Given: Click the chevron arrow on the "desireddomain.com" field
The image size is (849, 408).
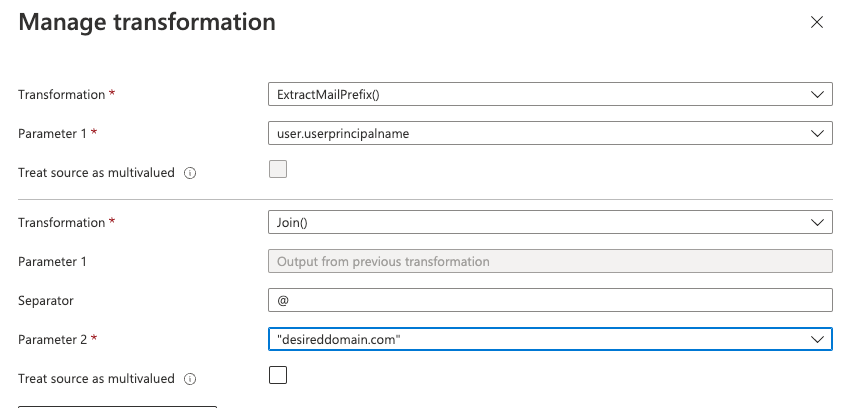Looking at the screenshot, I should 817,339.
